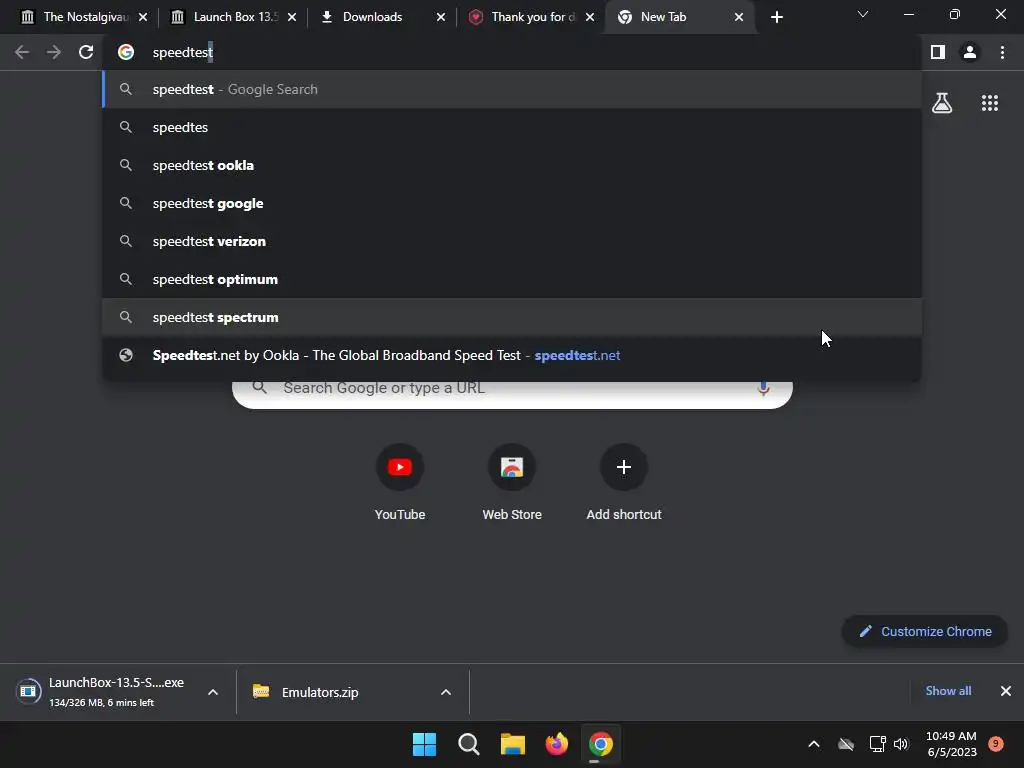
Task: Select the speedtest spectrum suggestion
Action: pyautogui.click(x=512, y=317)
